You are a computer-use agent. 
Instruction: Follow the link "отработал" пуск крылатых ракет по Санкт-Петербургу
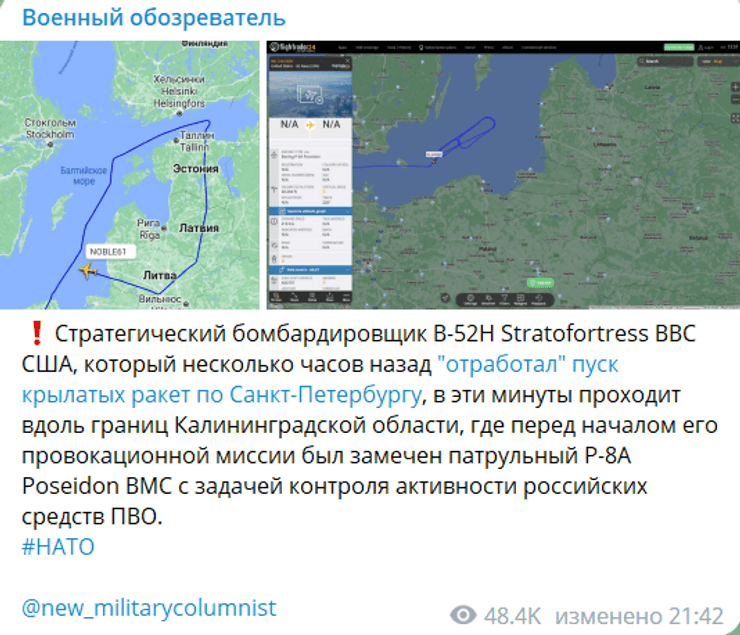[320, 379]
